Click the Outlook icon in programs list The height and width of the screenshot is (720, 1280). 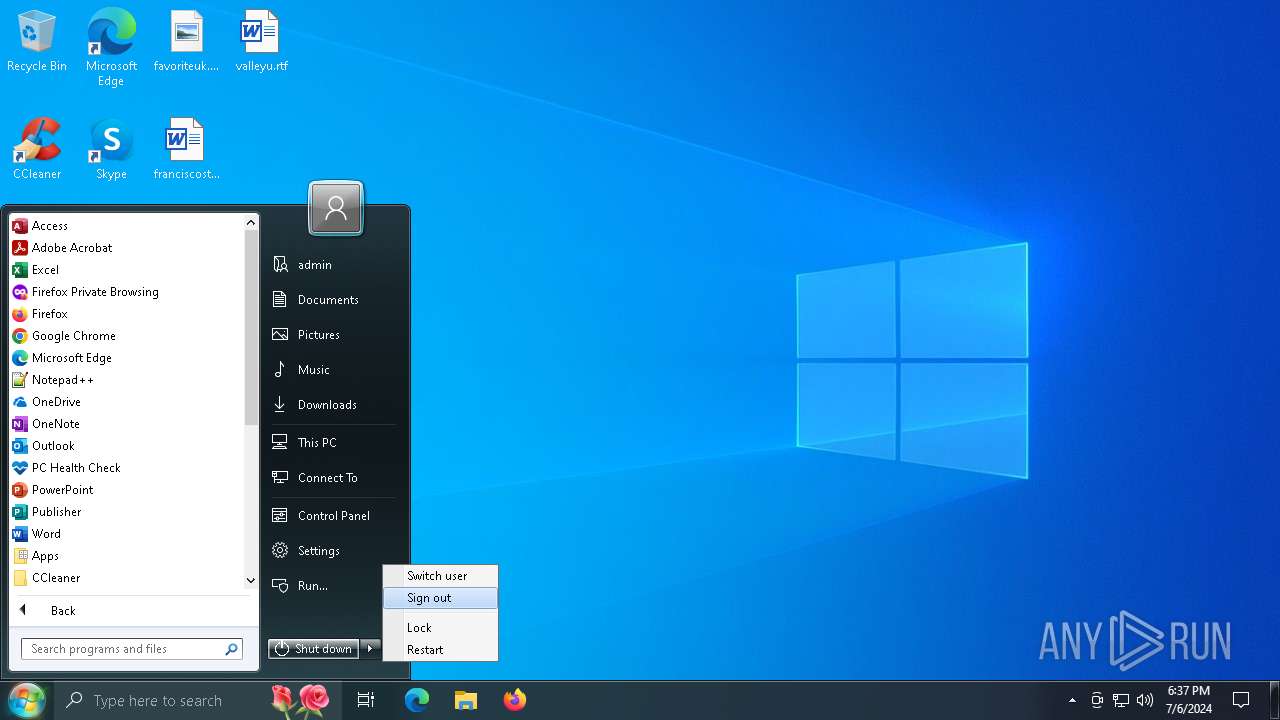coord(20,446)
